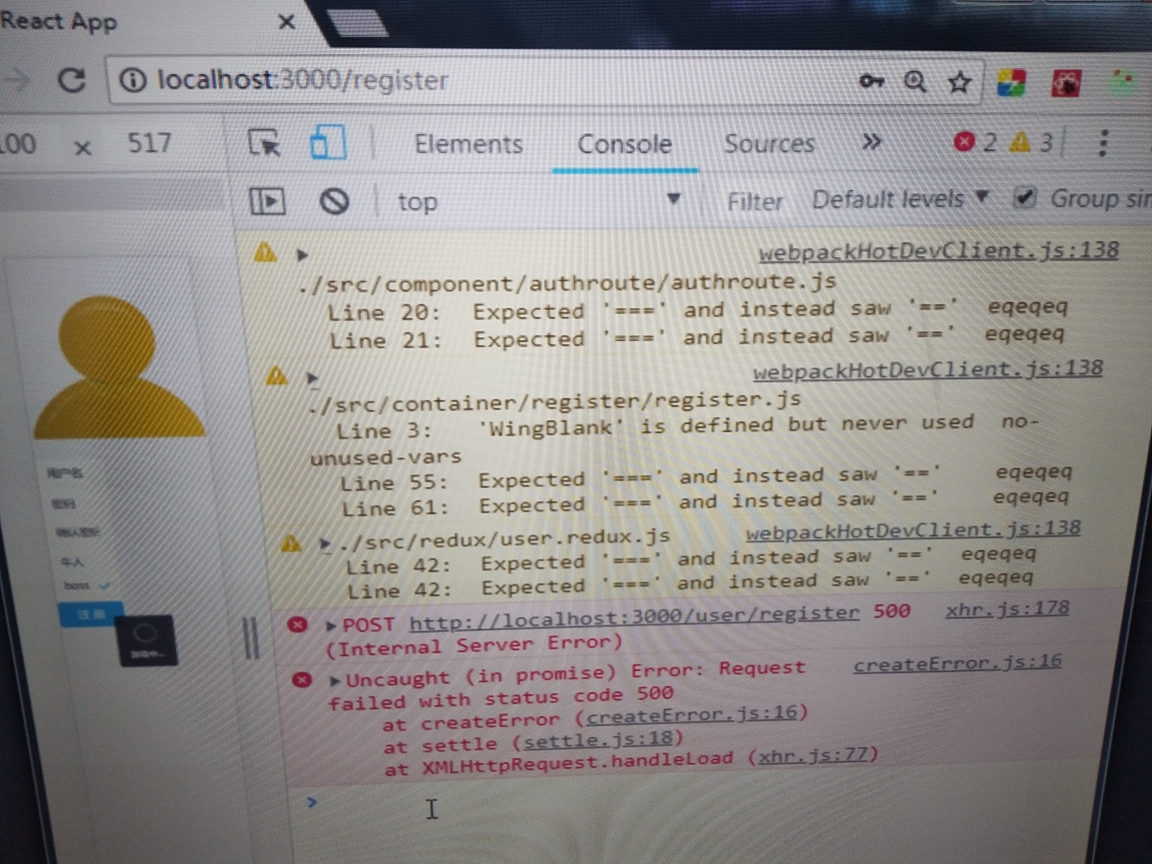
Task: Click the red error count badge
Action: point(975,142)
